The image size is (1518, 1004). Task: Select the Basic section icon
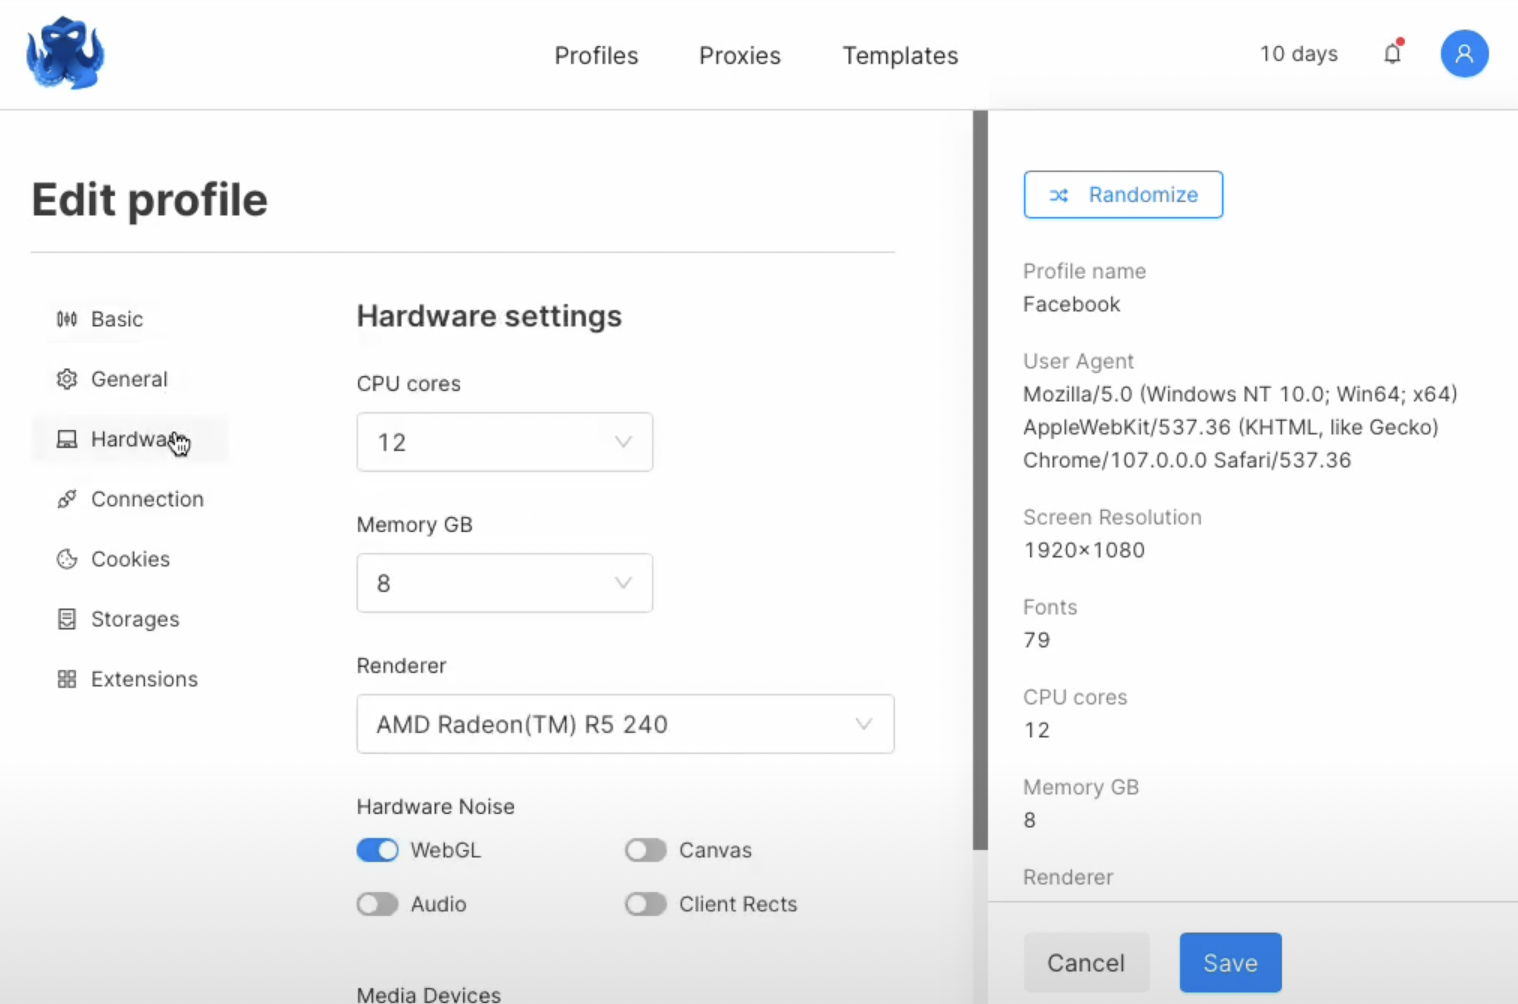pos(67,319)
